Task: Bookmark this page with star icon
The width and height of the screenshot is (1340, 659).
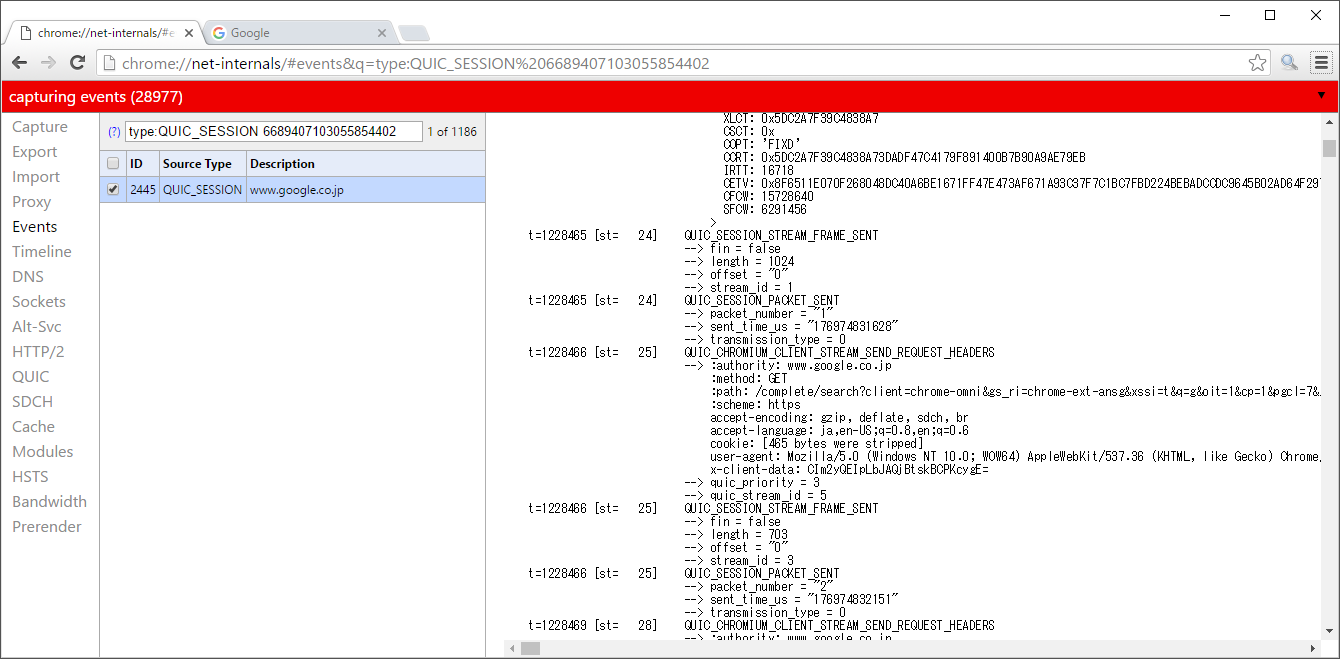Action: (x=1257, y=63)
